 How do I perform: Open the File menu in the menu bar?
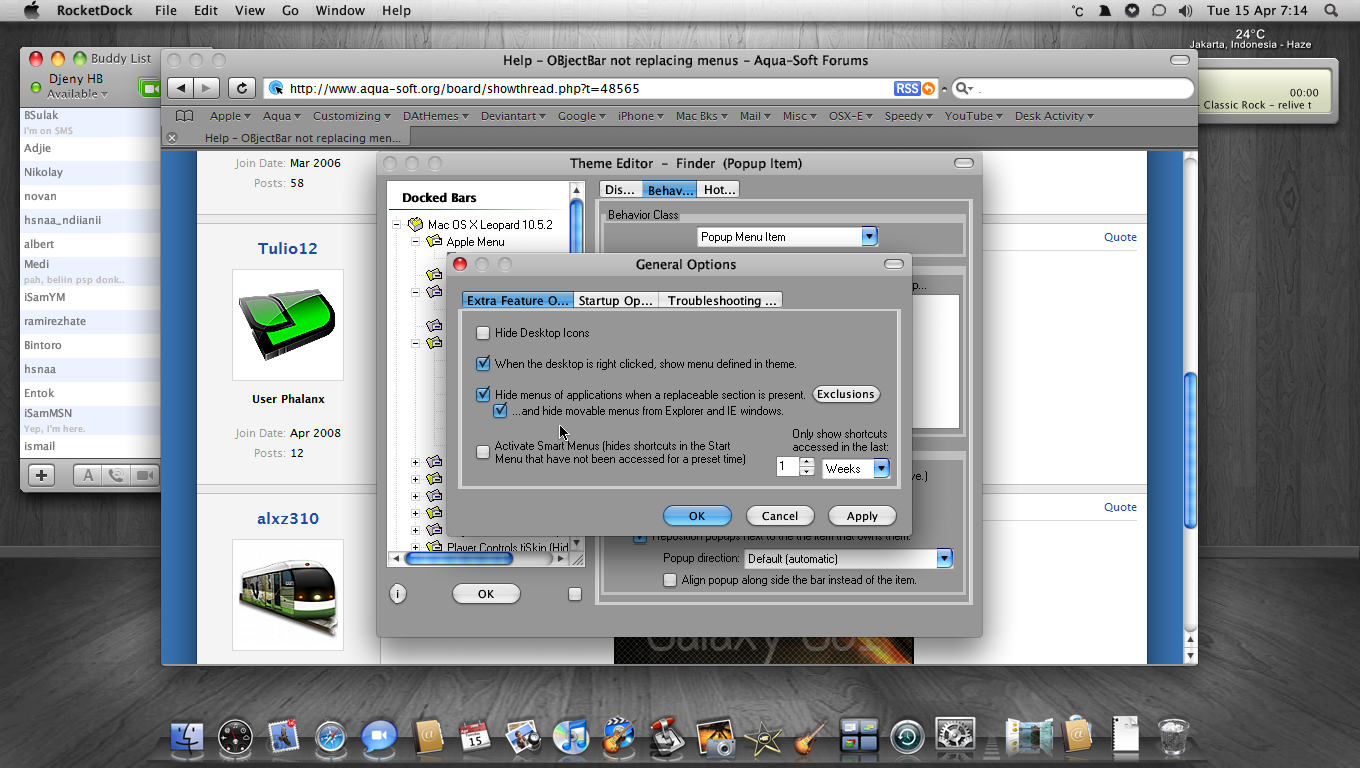point(166,11)
